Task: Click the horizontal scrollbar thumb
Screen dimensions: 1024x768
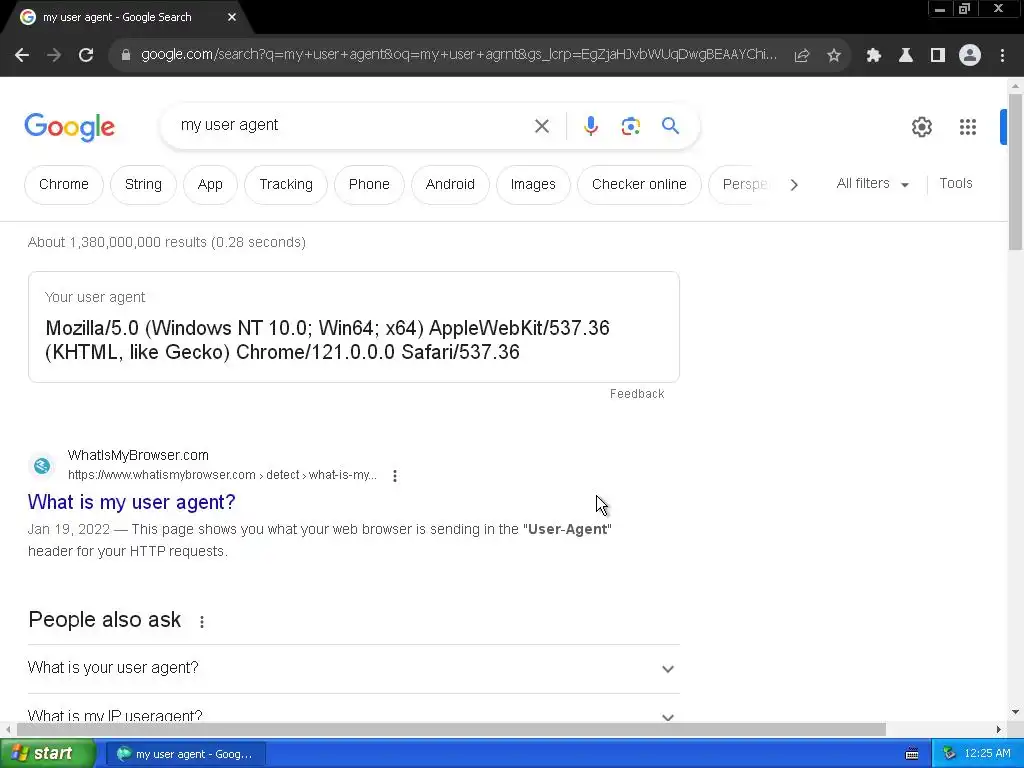Action: (x=451, y=729)
